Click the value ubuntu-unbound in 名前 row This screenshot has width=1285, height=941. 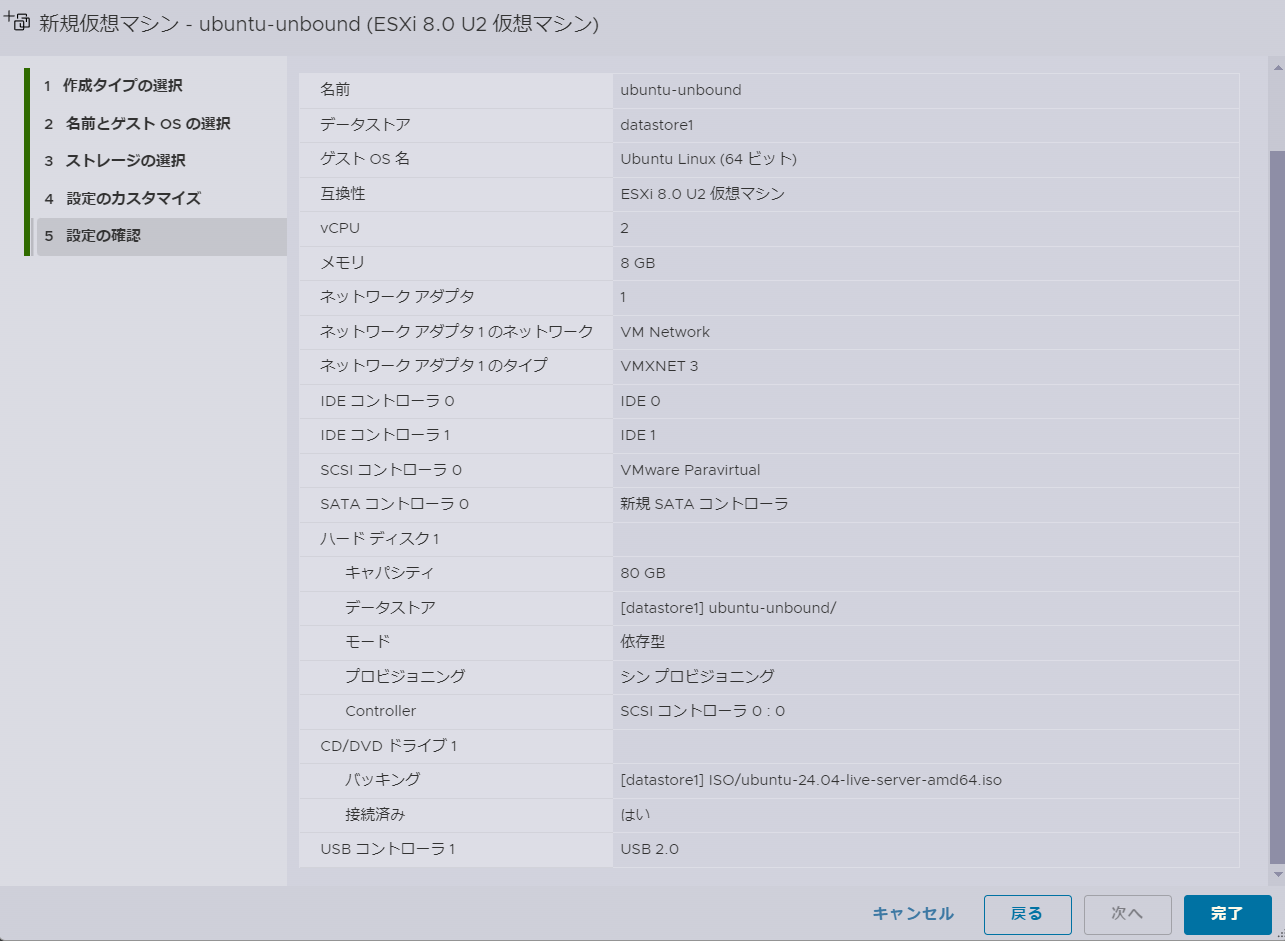click(x=681, y=90)
